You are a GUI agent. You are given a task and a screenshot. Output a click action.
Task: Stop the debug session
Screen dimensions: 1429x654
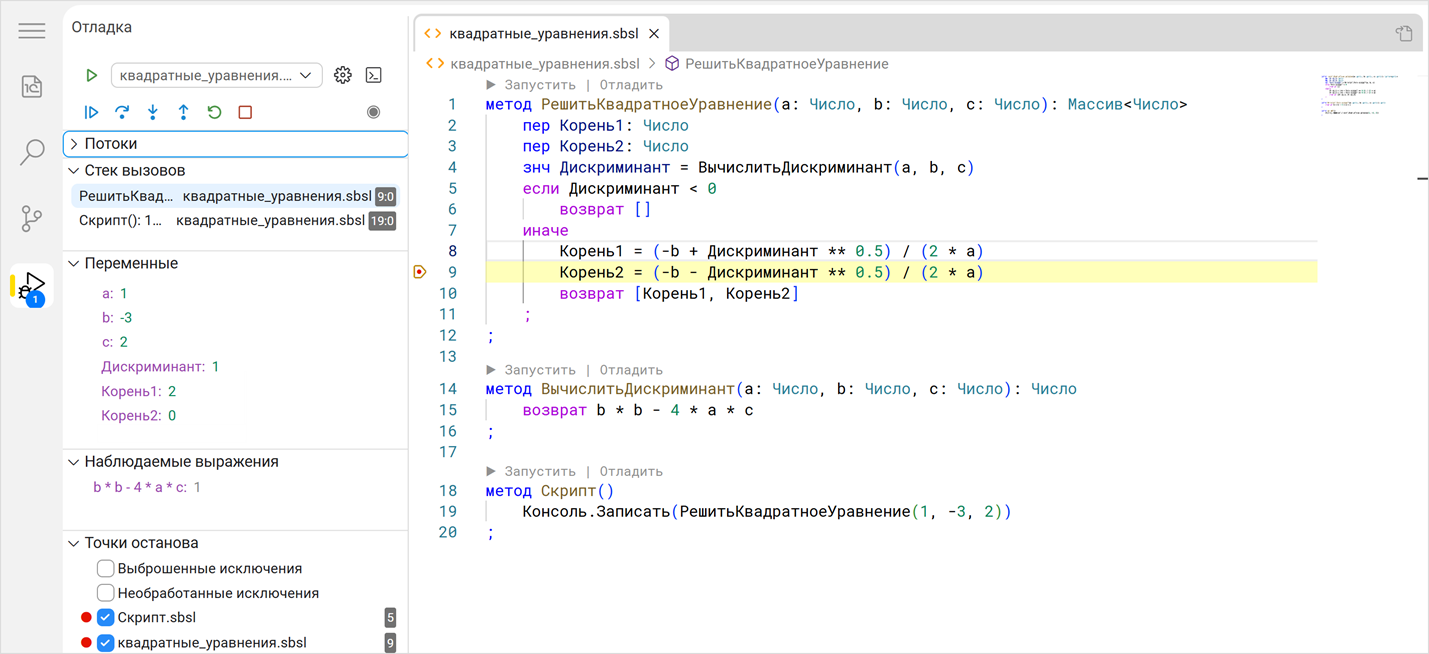coord(245,112)
